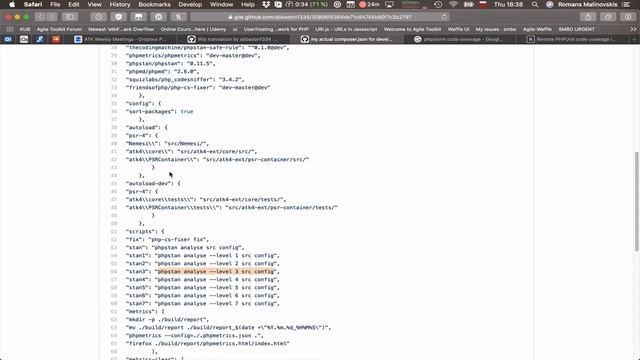The image size is (640, 360).
Task: Open the Waffle UI bookmark
Action: coord(458,29)
